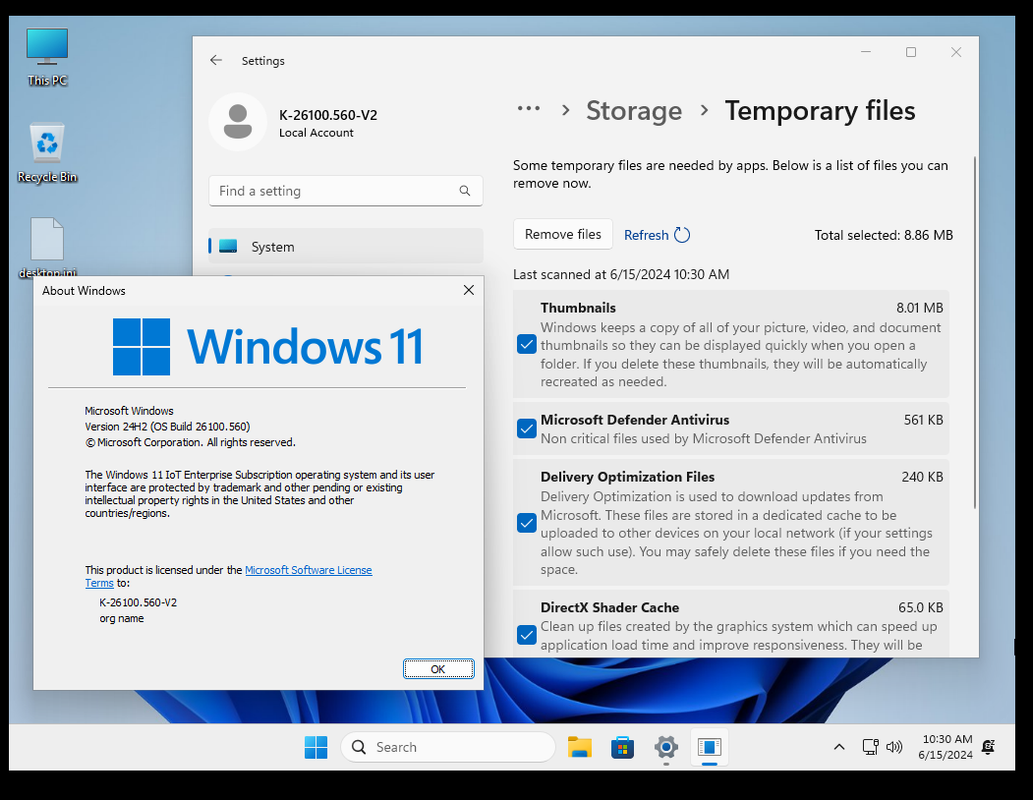Image resolution: width=1033 pixels, height=800 pixels.
Task: Launch Microsoft Store from taskbar
Action: pyautogui.click(x=622, y=747)
